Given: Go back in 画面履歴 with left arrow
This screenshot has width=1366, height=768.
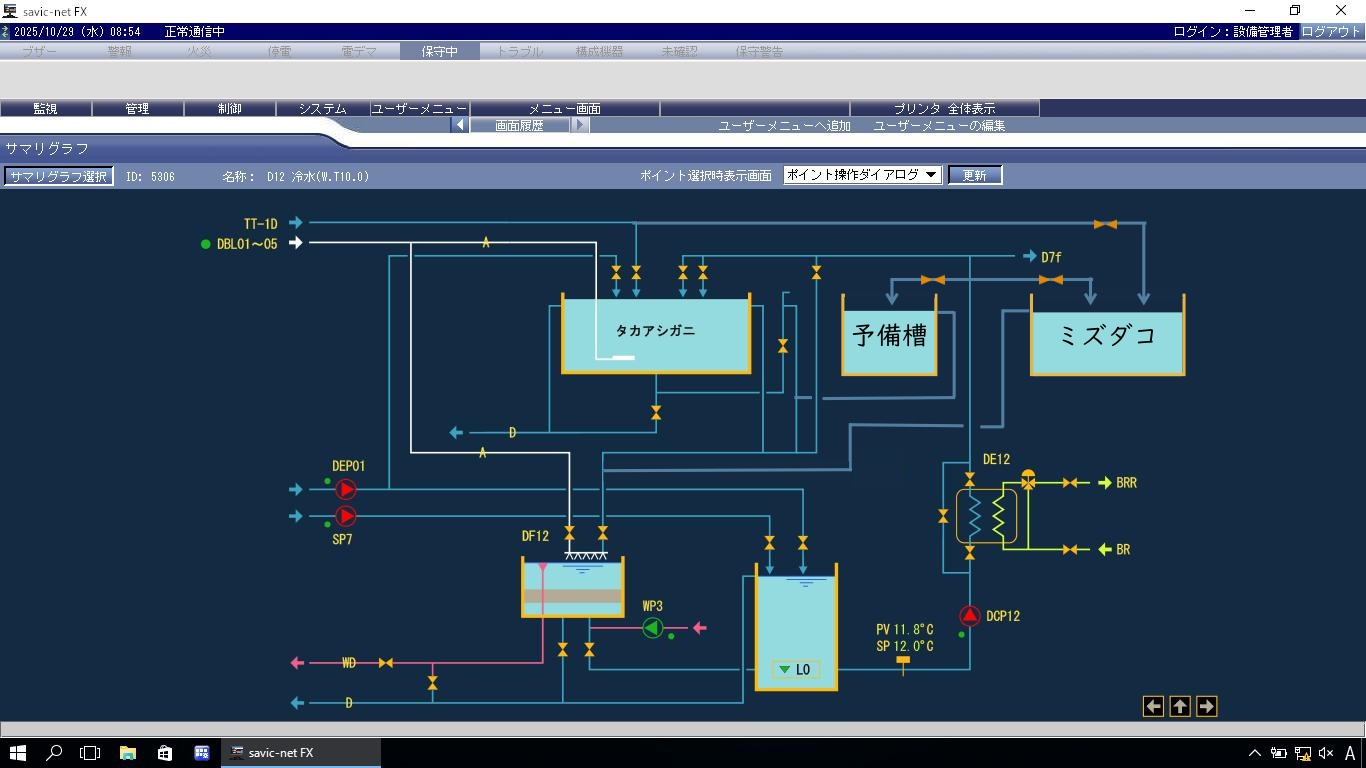Looking at the screenshot, I should pos(459,125).
